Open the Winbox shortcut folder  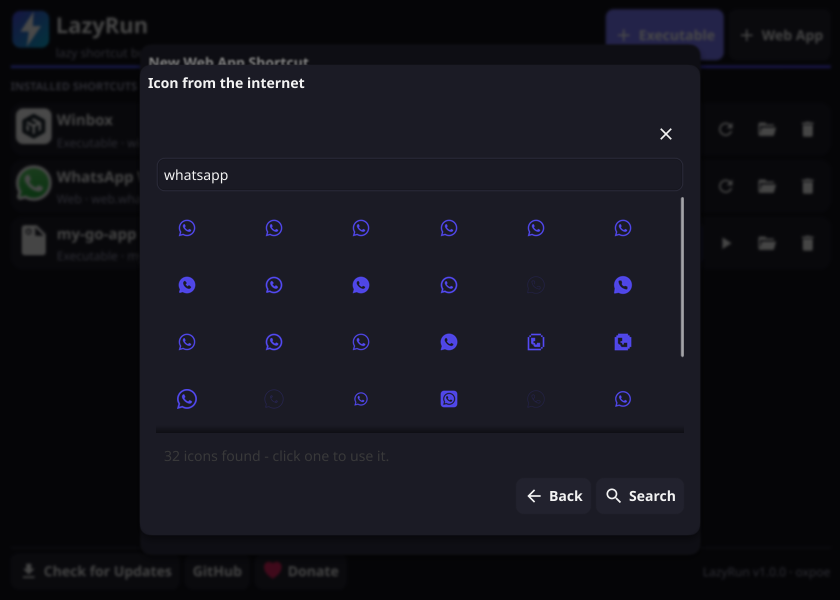(767, 129)
